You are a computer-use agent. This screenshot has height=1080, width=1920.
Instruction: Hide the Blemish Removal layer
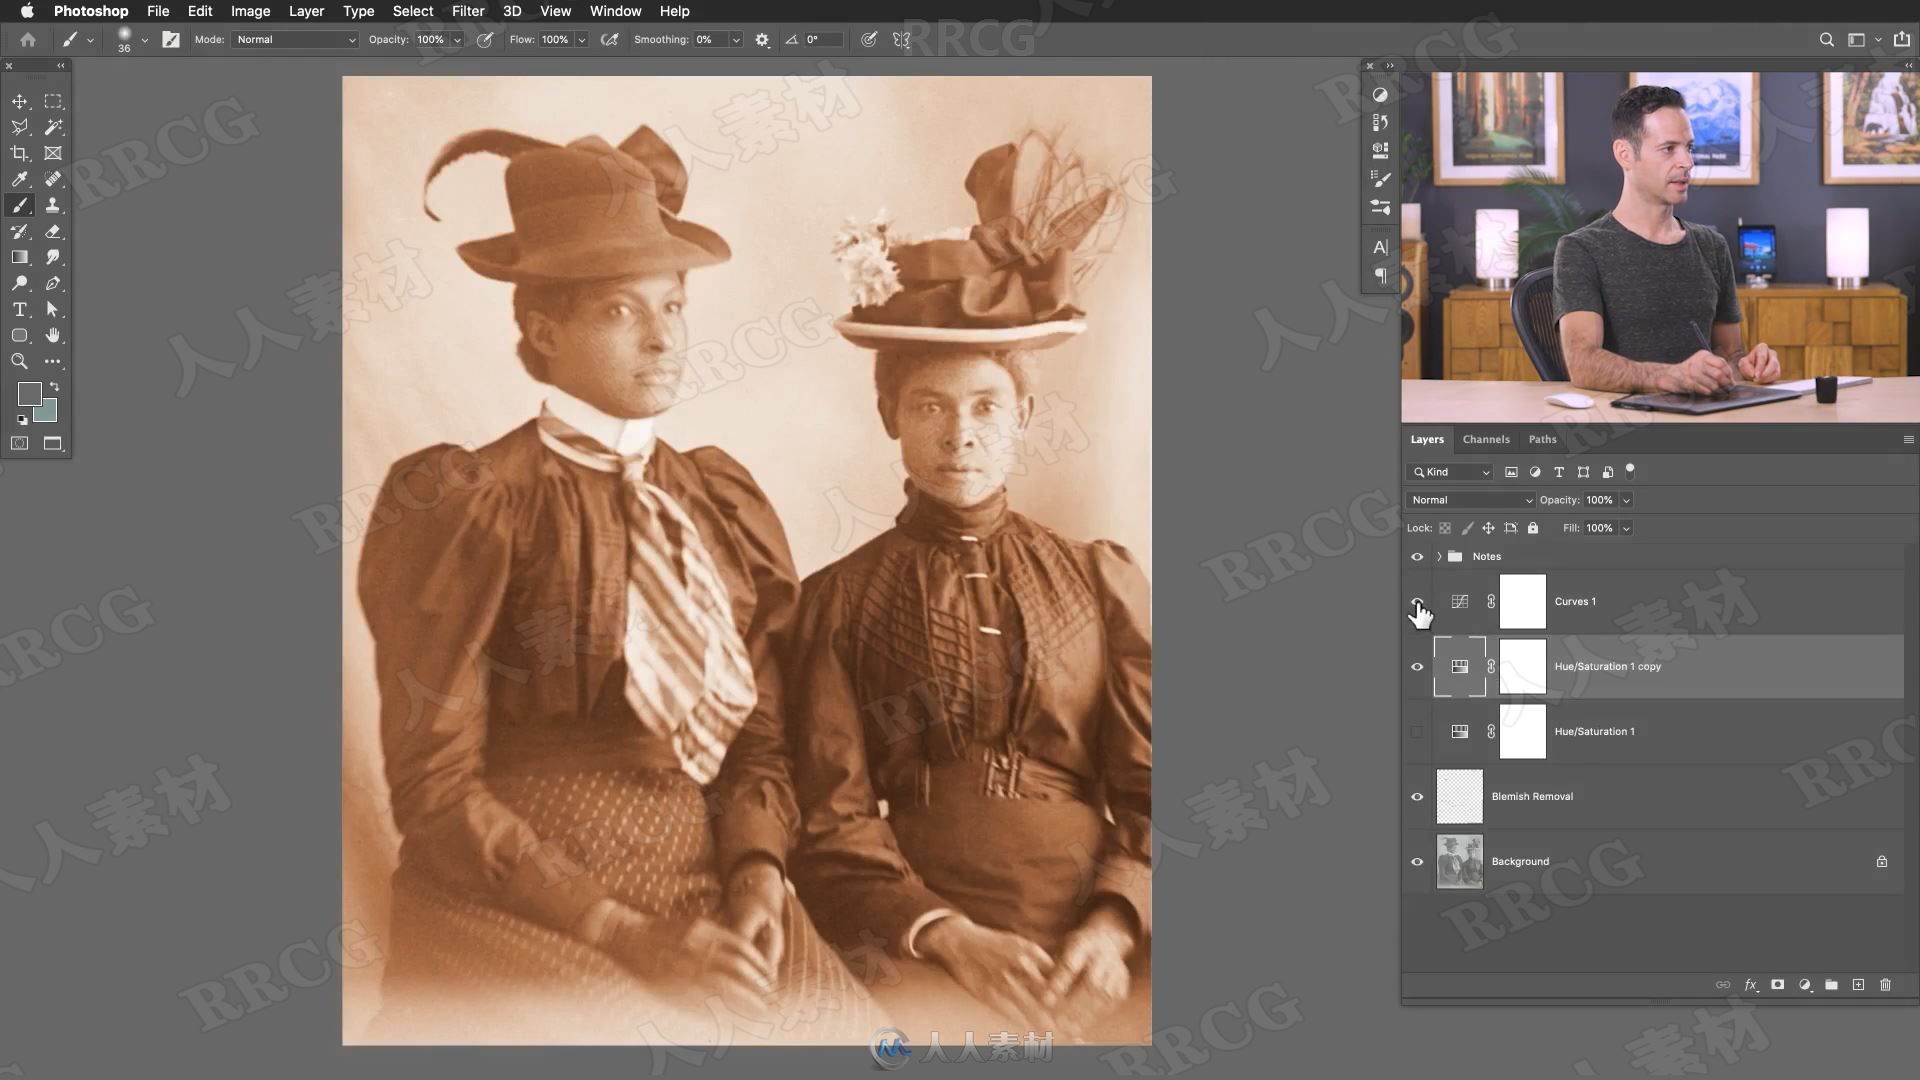[1417, 796]
